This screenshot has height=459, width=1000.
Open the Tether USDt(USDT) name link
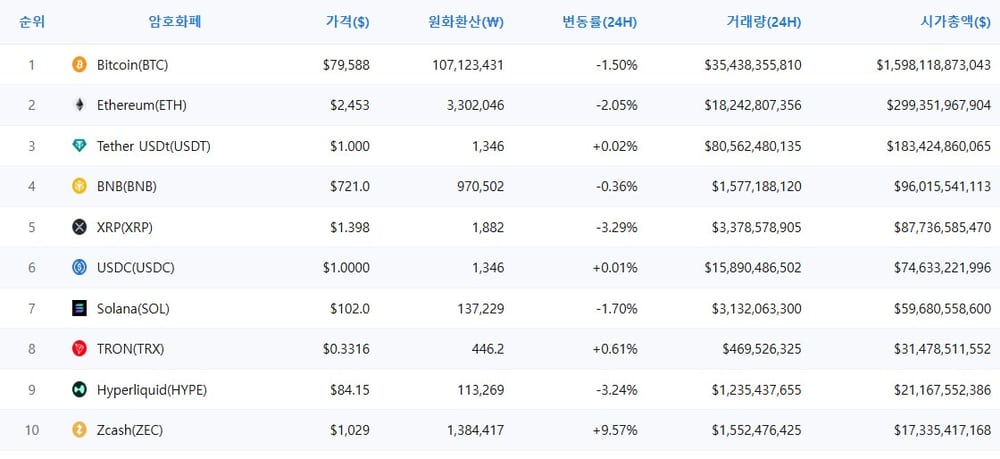[154, 147]
